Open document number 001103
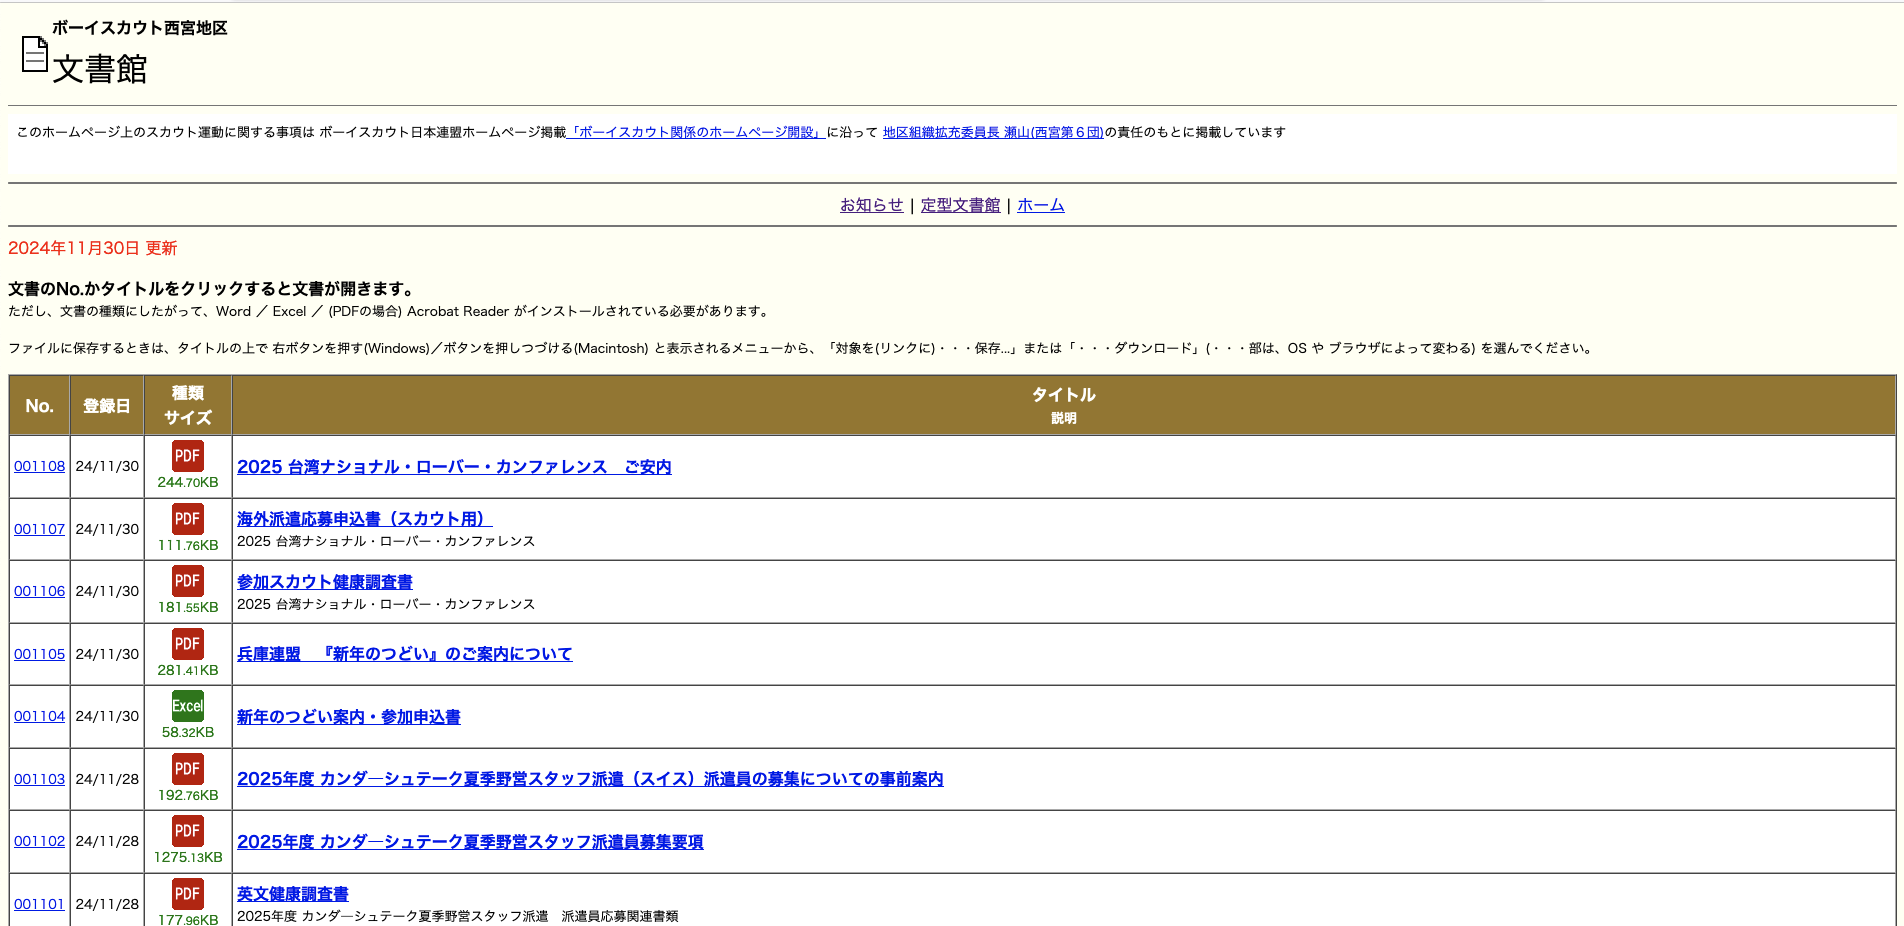The height and width of the screenshot is (926, 1904). click(x=39, y=779)
